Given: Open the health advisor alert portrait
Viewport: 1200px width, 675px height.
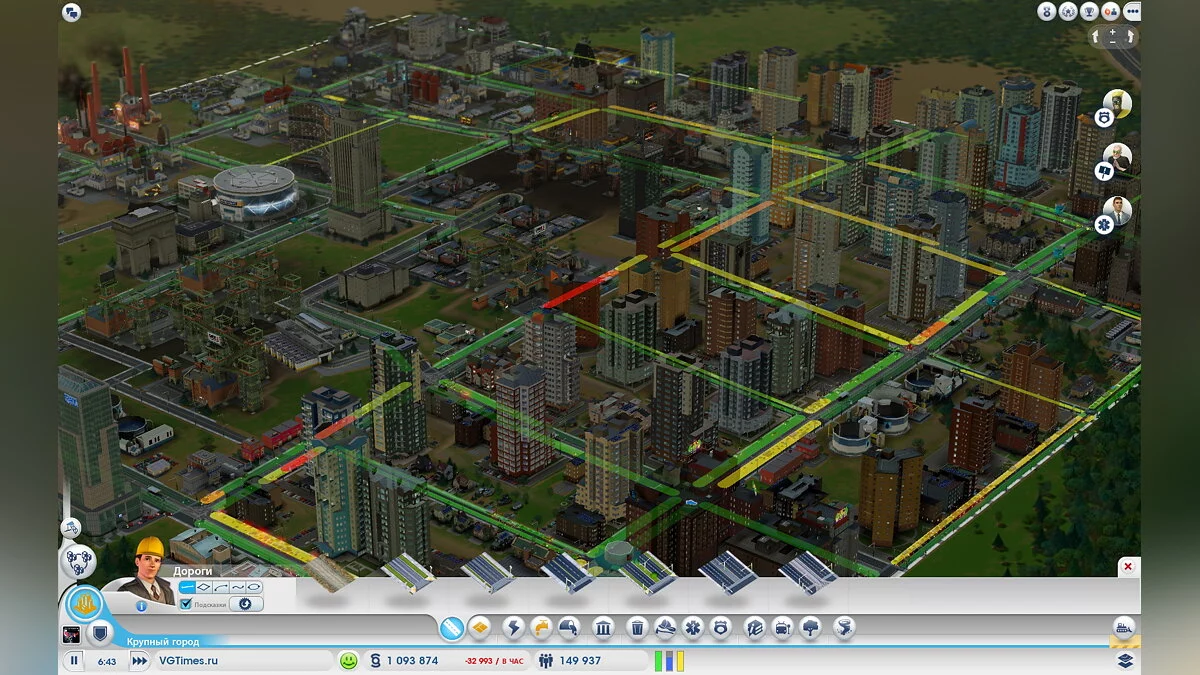Looking at the screenshot, I should [x=1116, y=212].
